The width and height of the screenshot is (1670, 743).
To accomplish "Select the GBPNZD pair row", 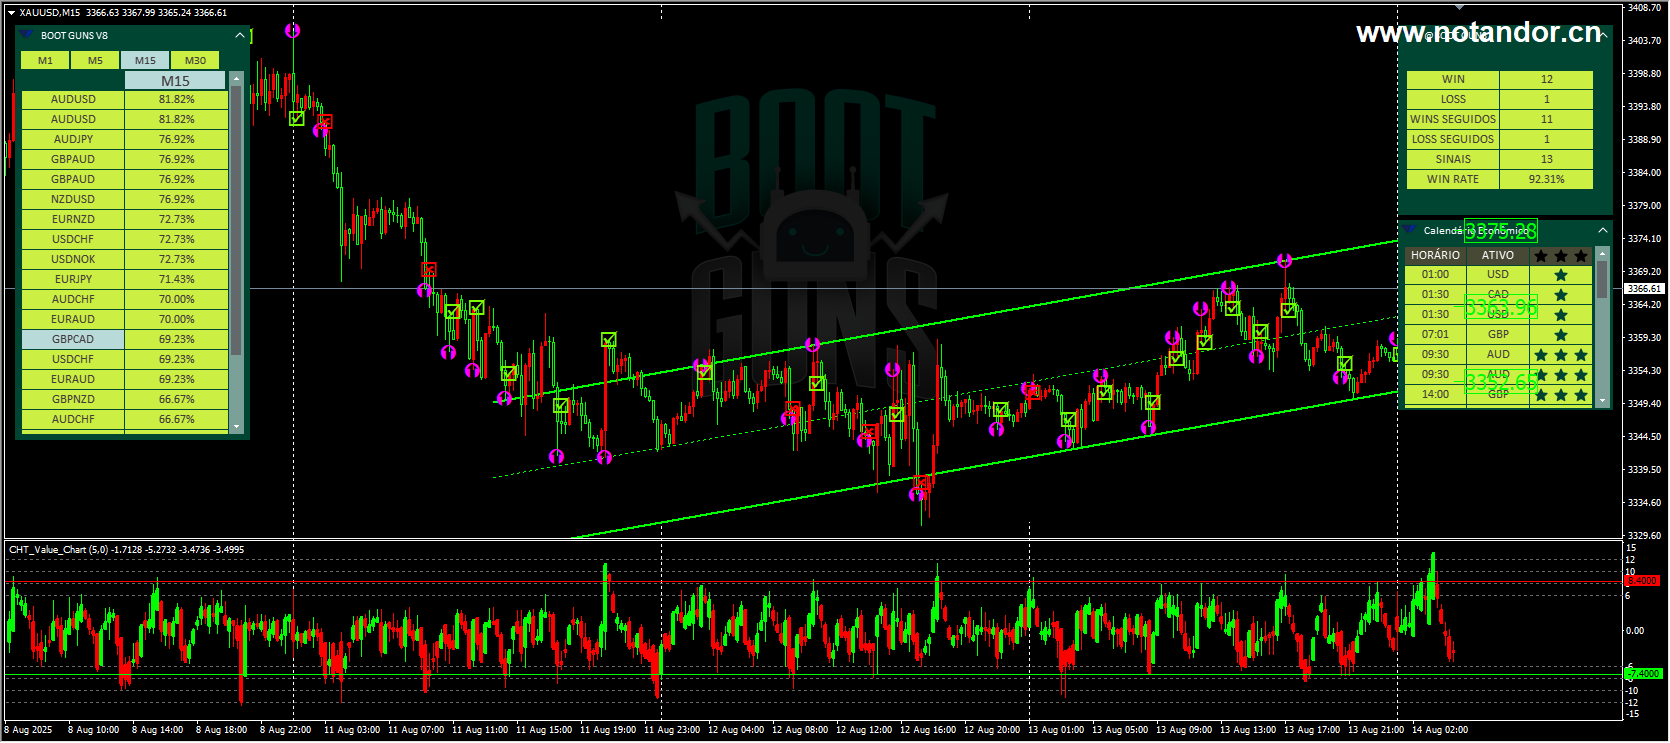I will 125,399.
